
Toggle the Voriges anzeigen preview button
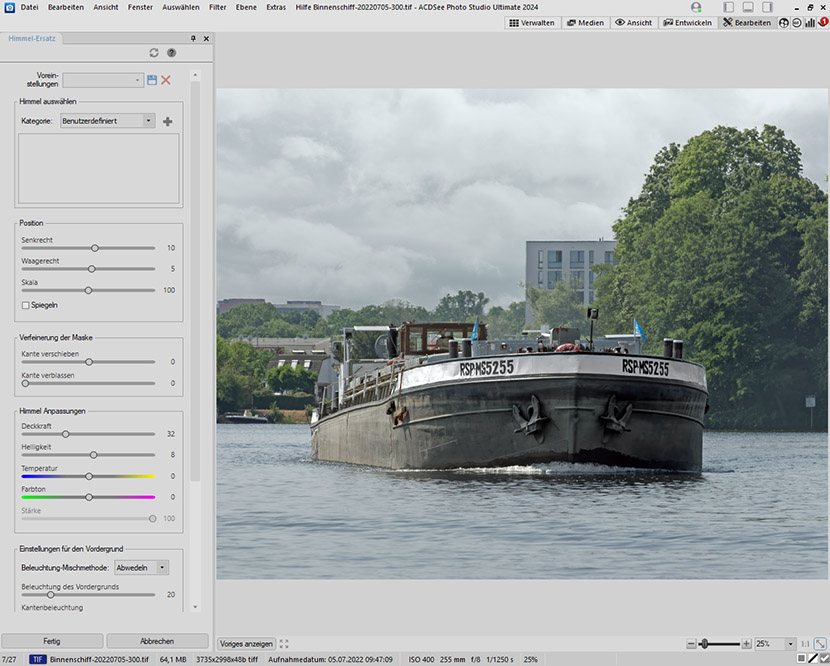(x=246, y=644)
